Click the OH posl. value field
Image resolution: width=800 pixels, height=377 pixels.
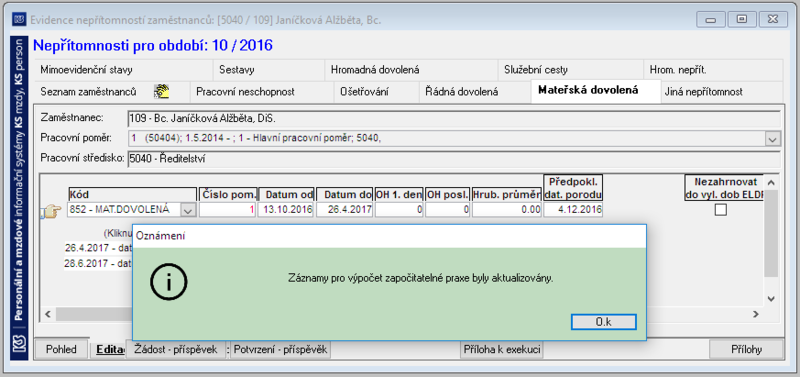[x=448, y=210]
